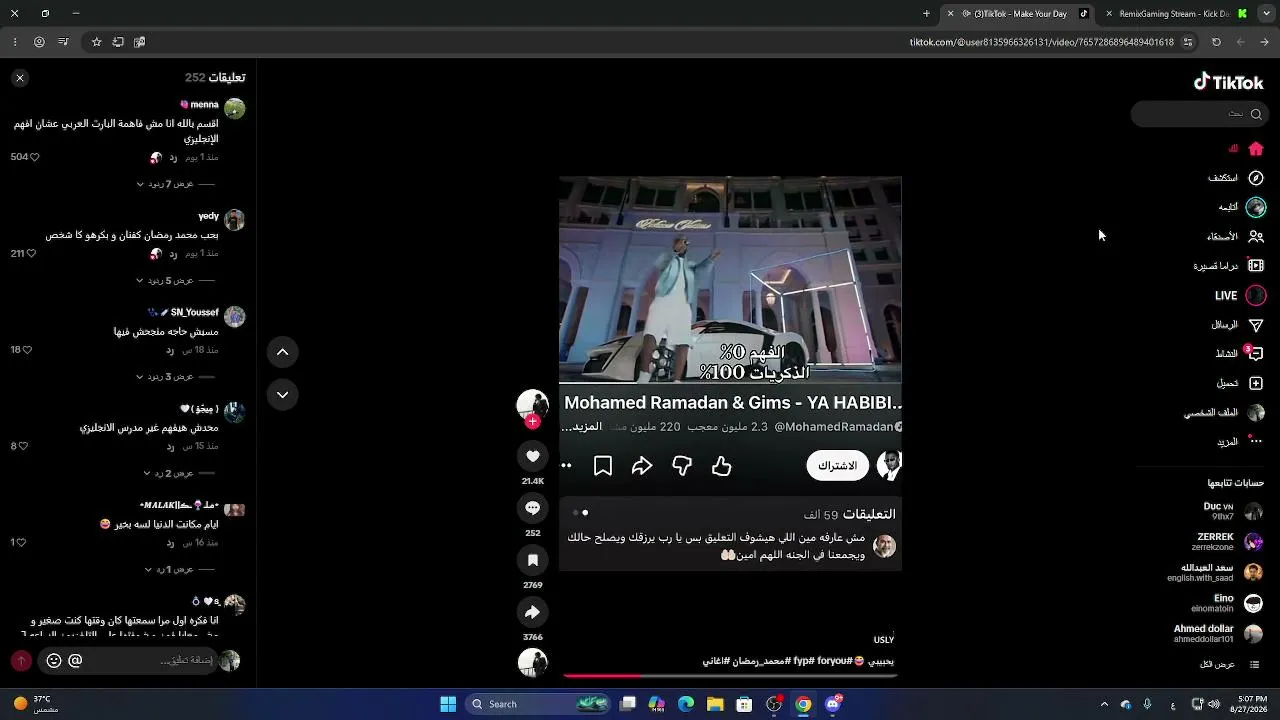Open the spinning sound disc below share
The width and height of the screenshot is (1280, 720).
click(533, 661)
